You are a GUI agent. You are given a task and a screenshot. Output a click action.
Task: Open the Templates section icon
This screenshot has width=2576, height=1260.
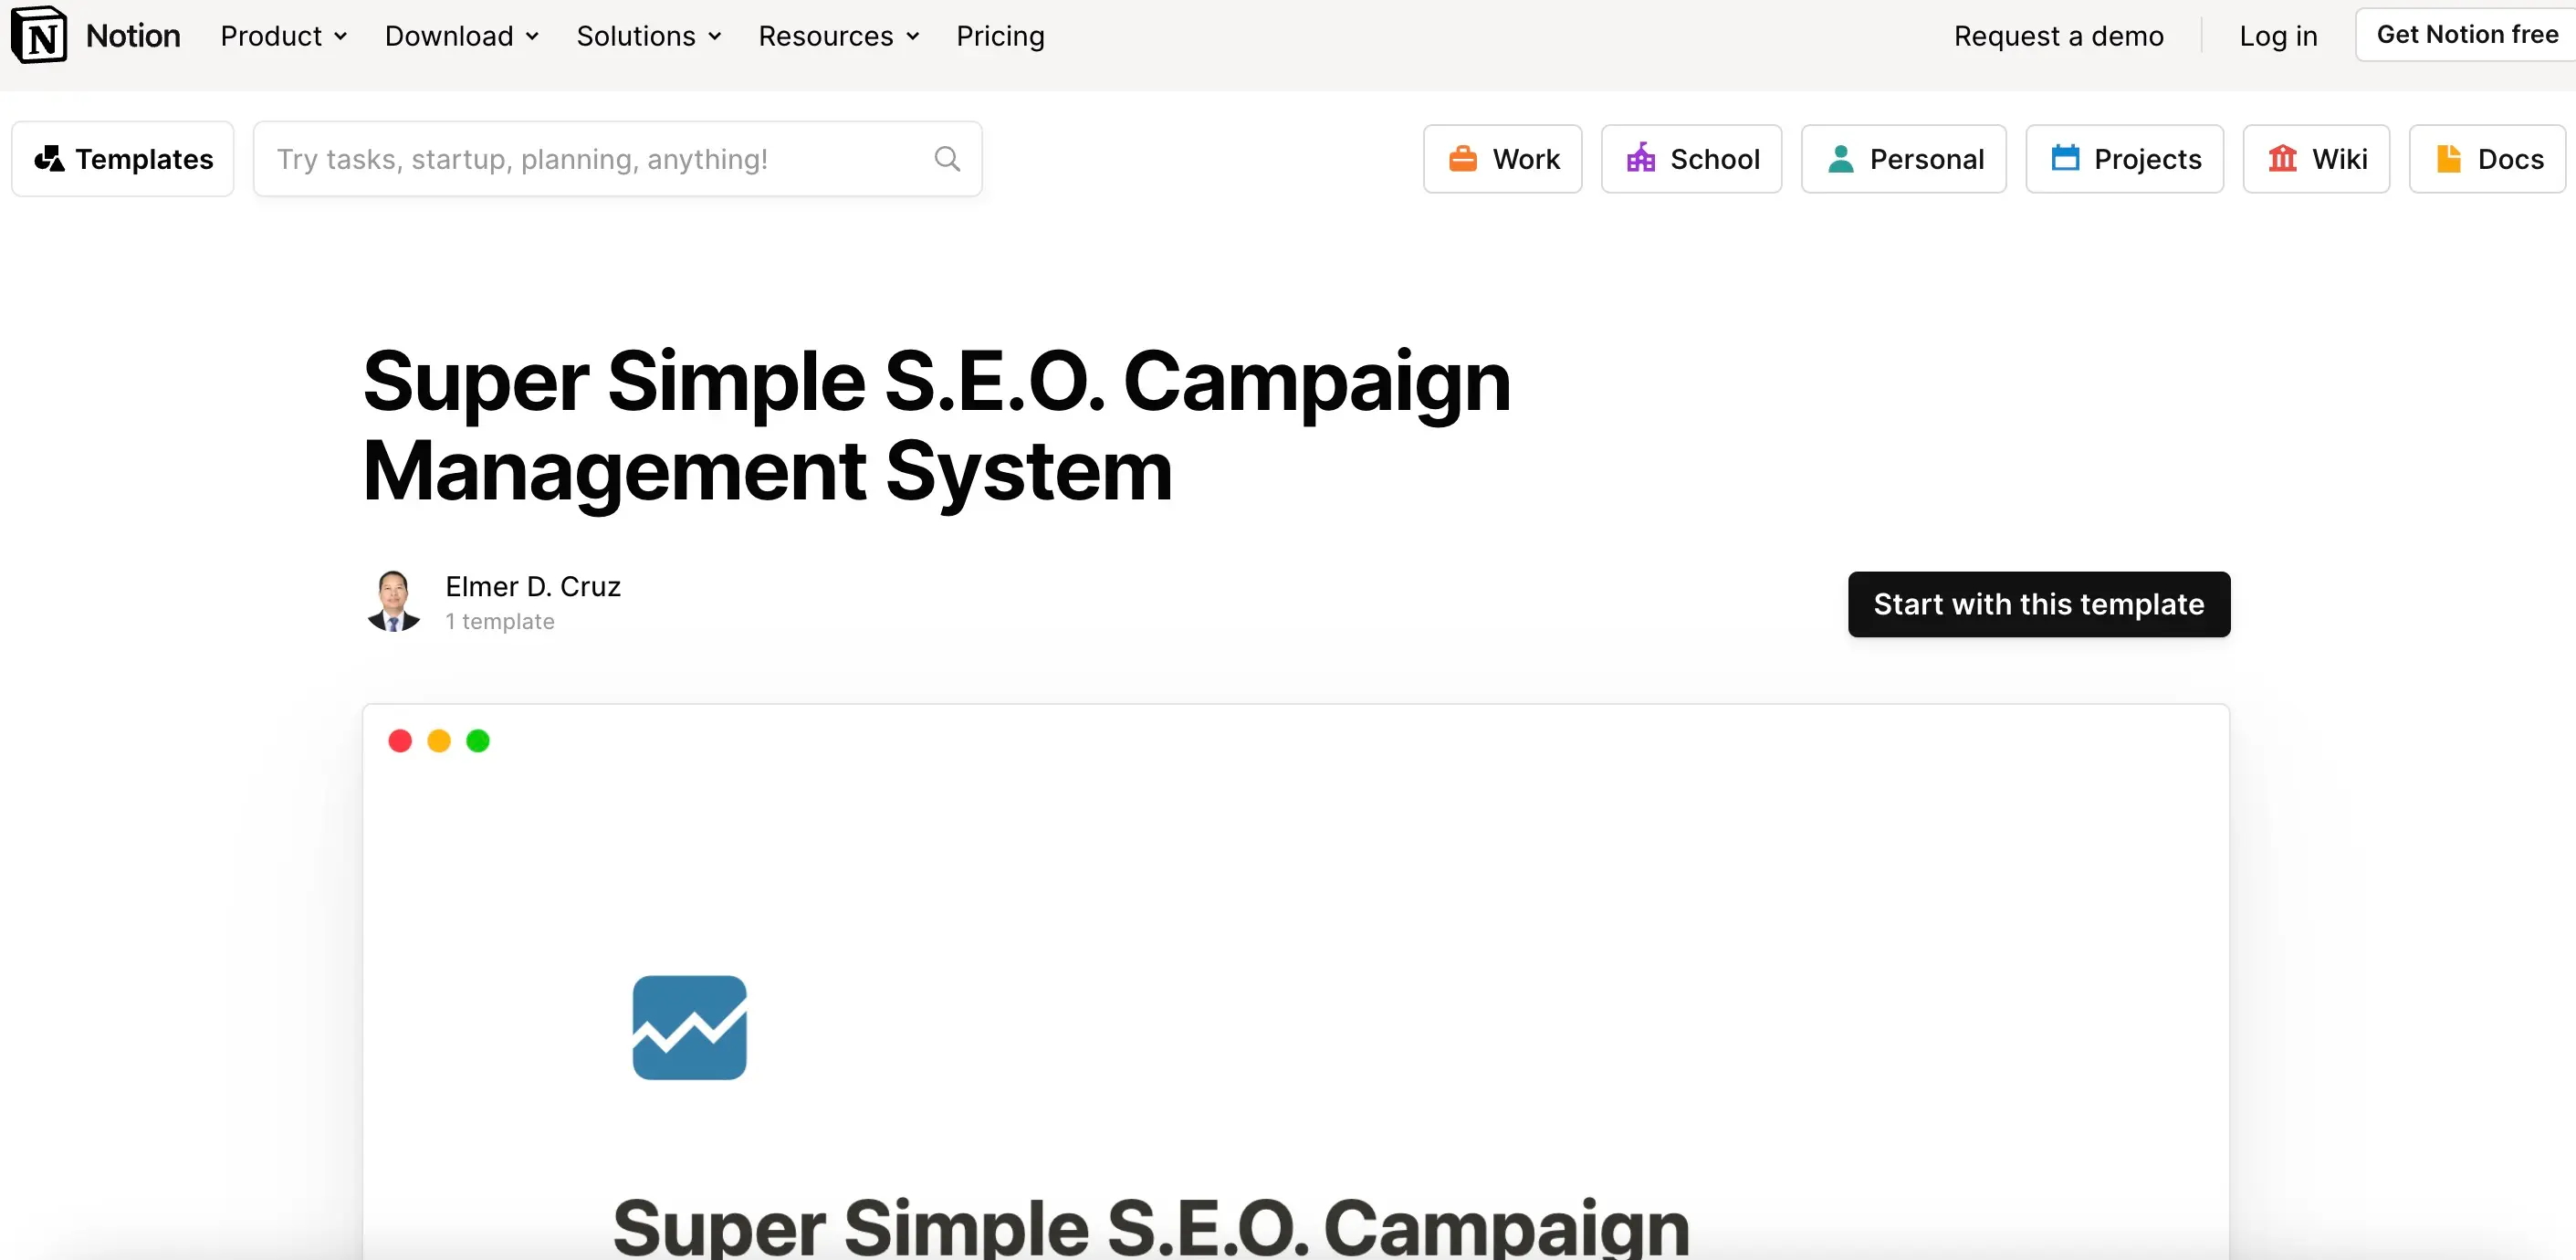tap(51, 158)
